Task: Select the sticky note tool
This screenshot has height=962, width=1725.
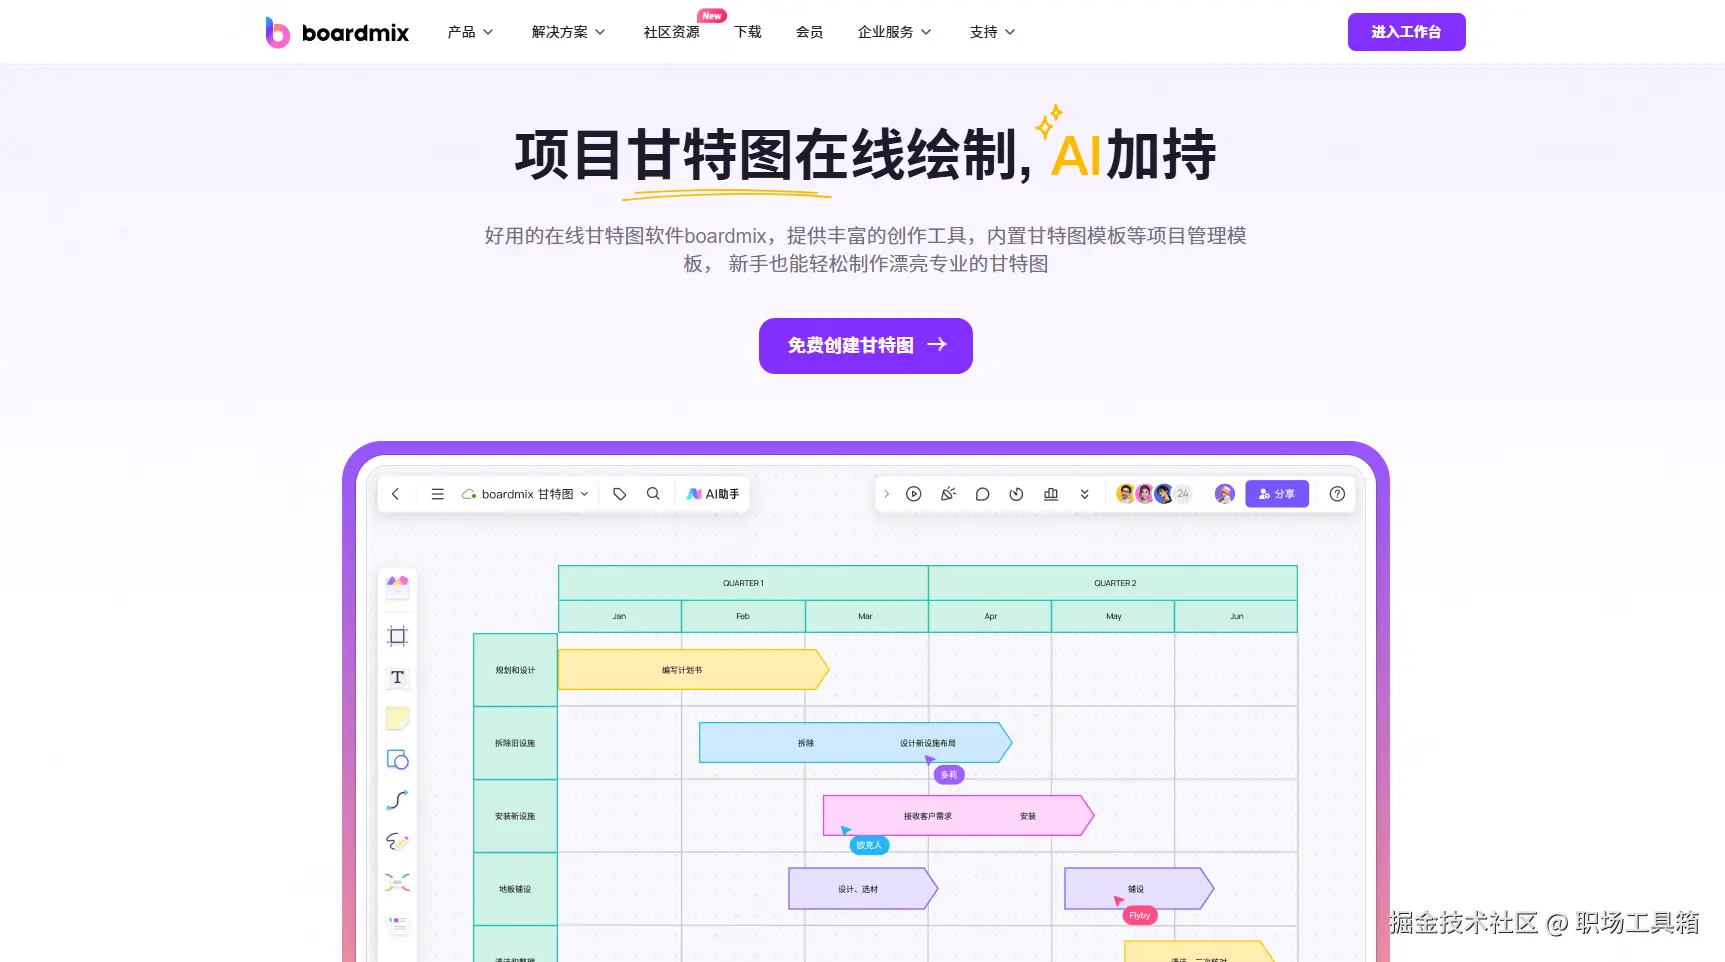Action: coord(398,718)
